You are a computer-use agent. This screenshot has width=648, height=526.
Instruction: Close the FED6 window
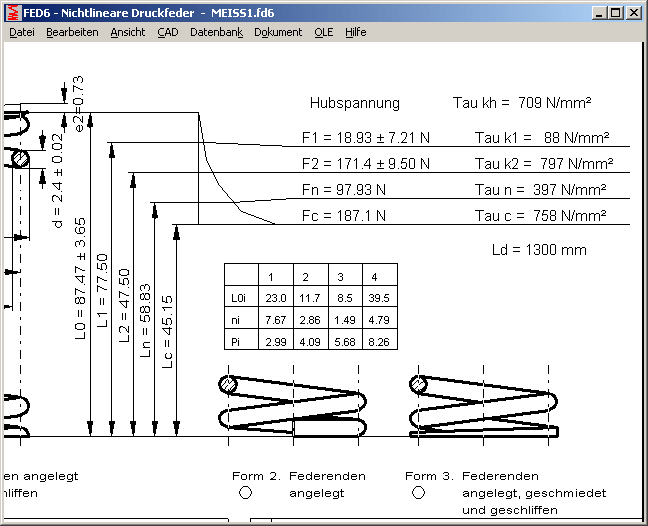pos(633,13)
